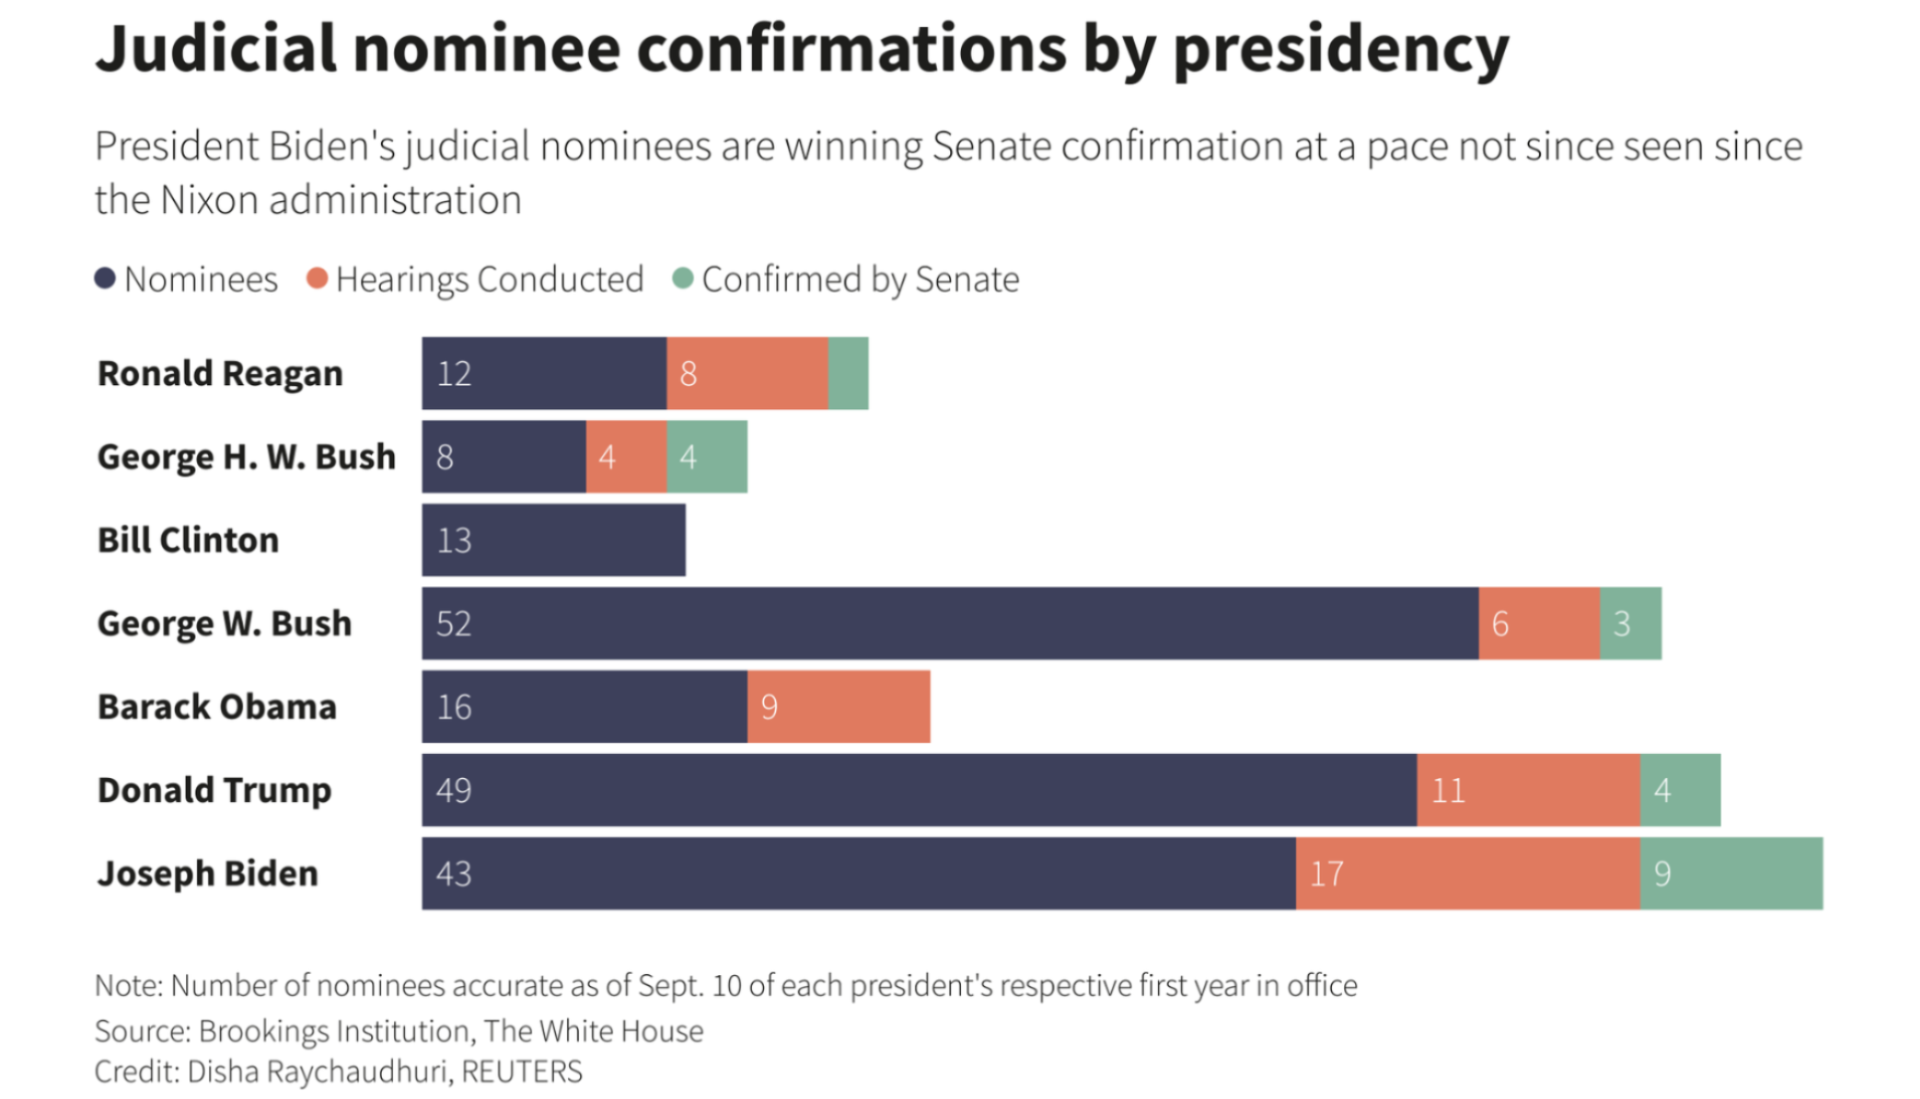Viewport: 1920px width, 1099px height.
Task: Click Reagan's unlabeled green confirmed segment
Action: point(848,373)
